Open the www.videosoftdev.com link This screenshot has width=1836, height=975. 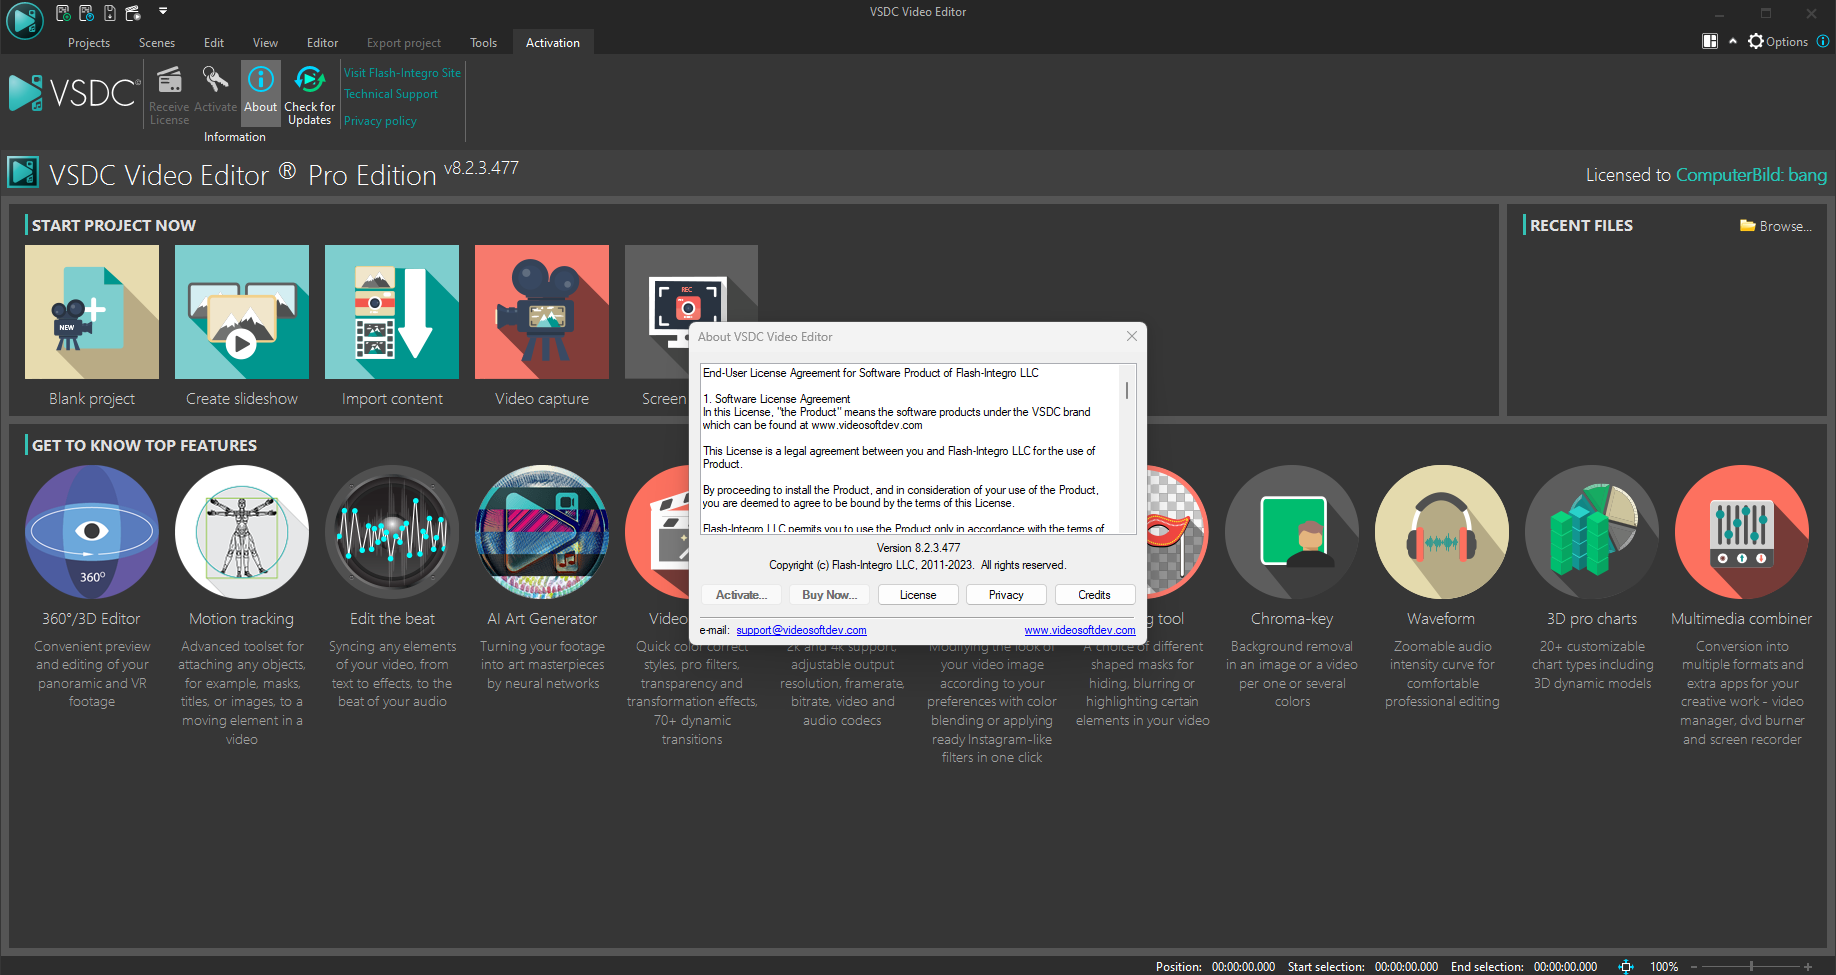pos(1080,630)
